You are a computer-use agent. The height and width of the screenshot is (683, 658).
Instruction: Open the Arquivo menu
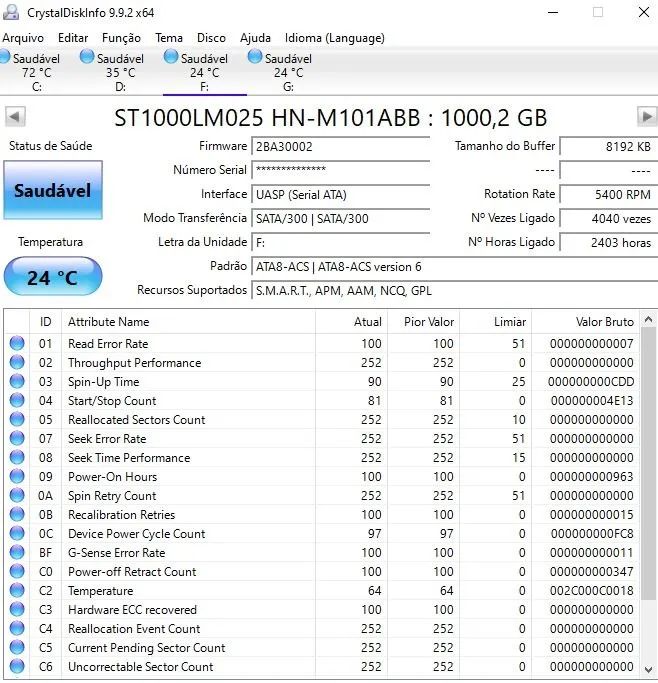[x=23, y=38]
